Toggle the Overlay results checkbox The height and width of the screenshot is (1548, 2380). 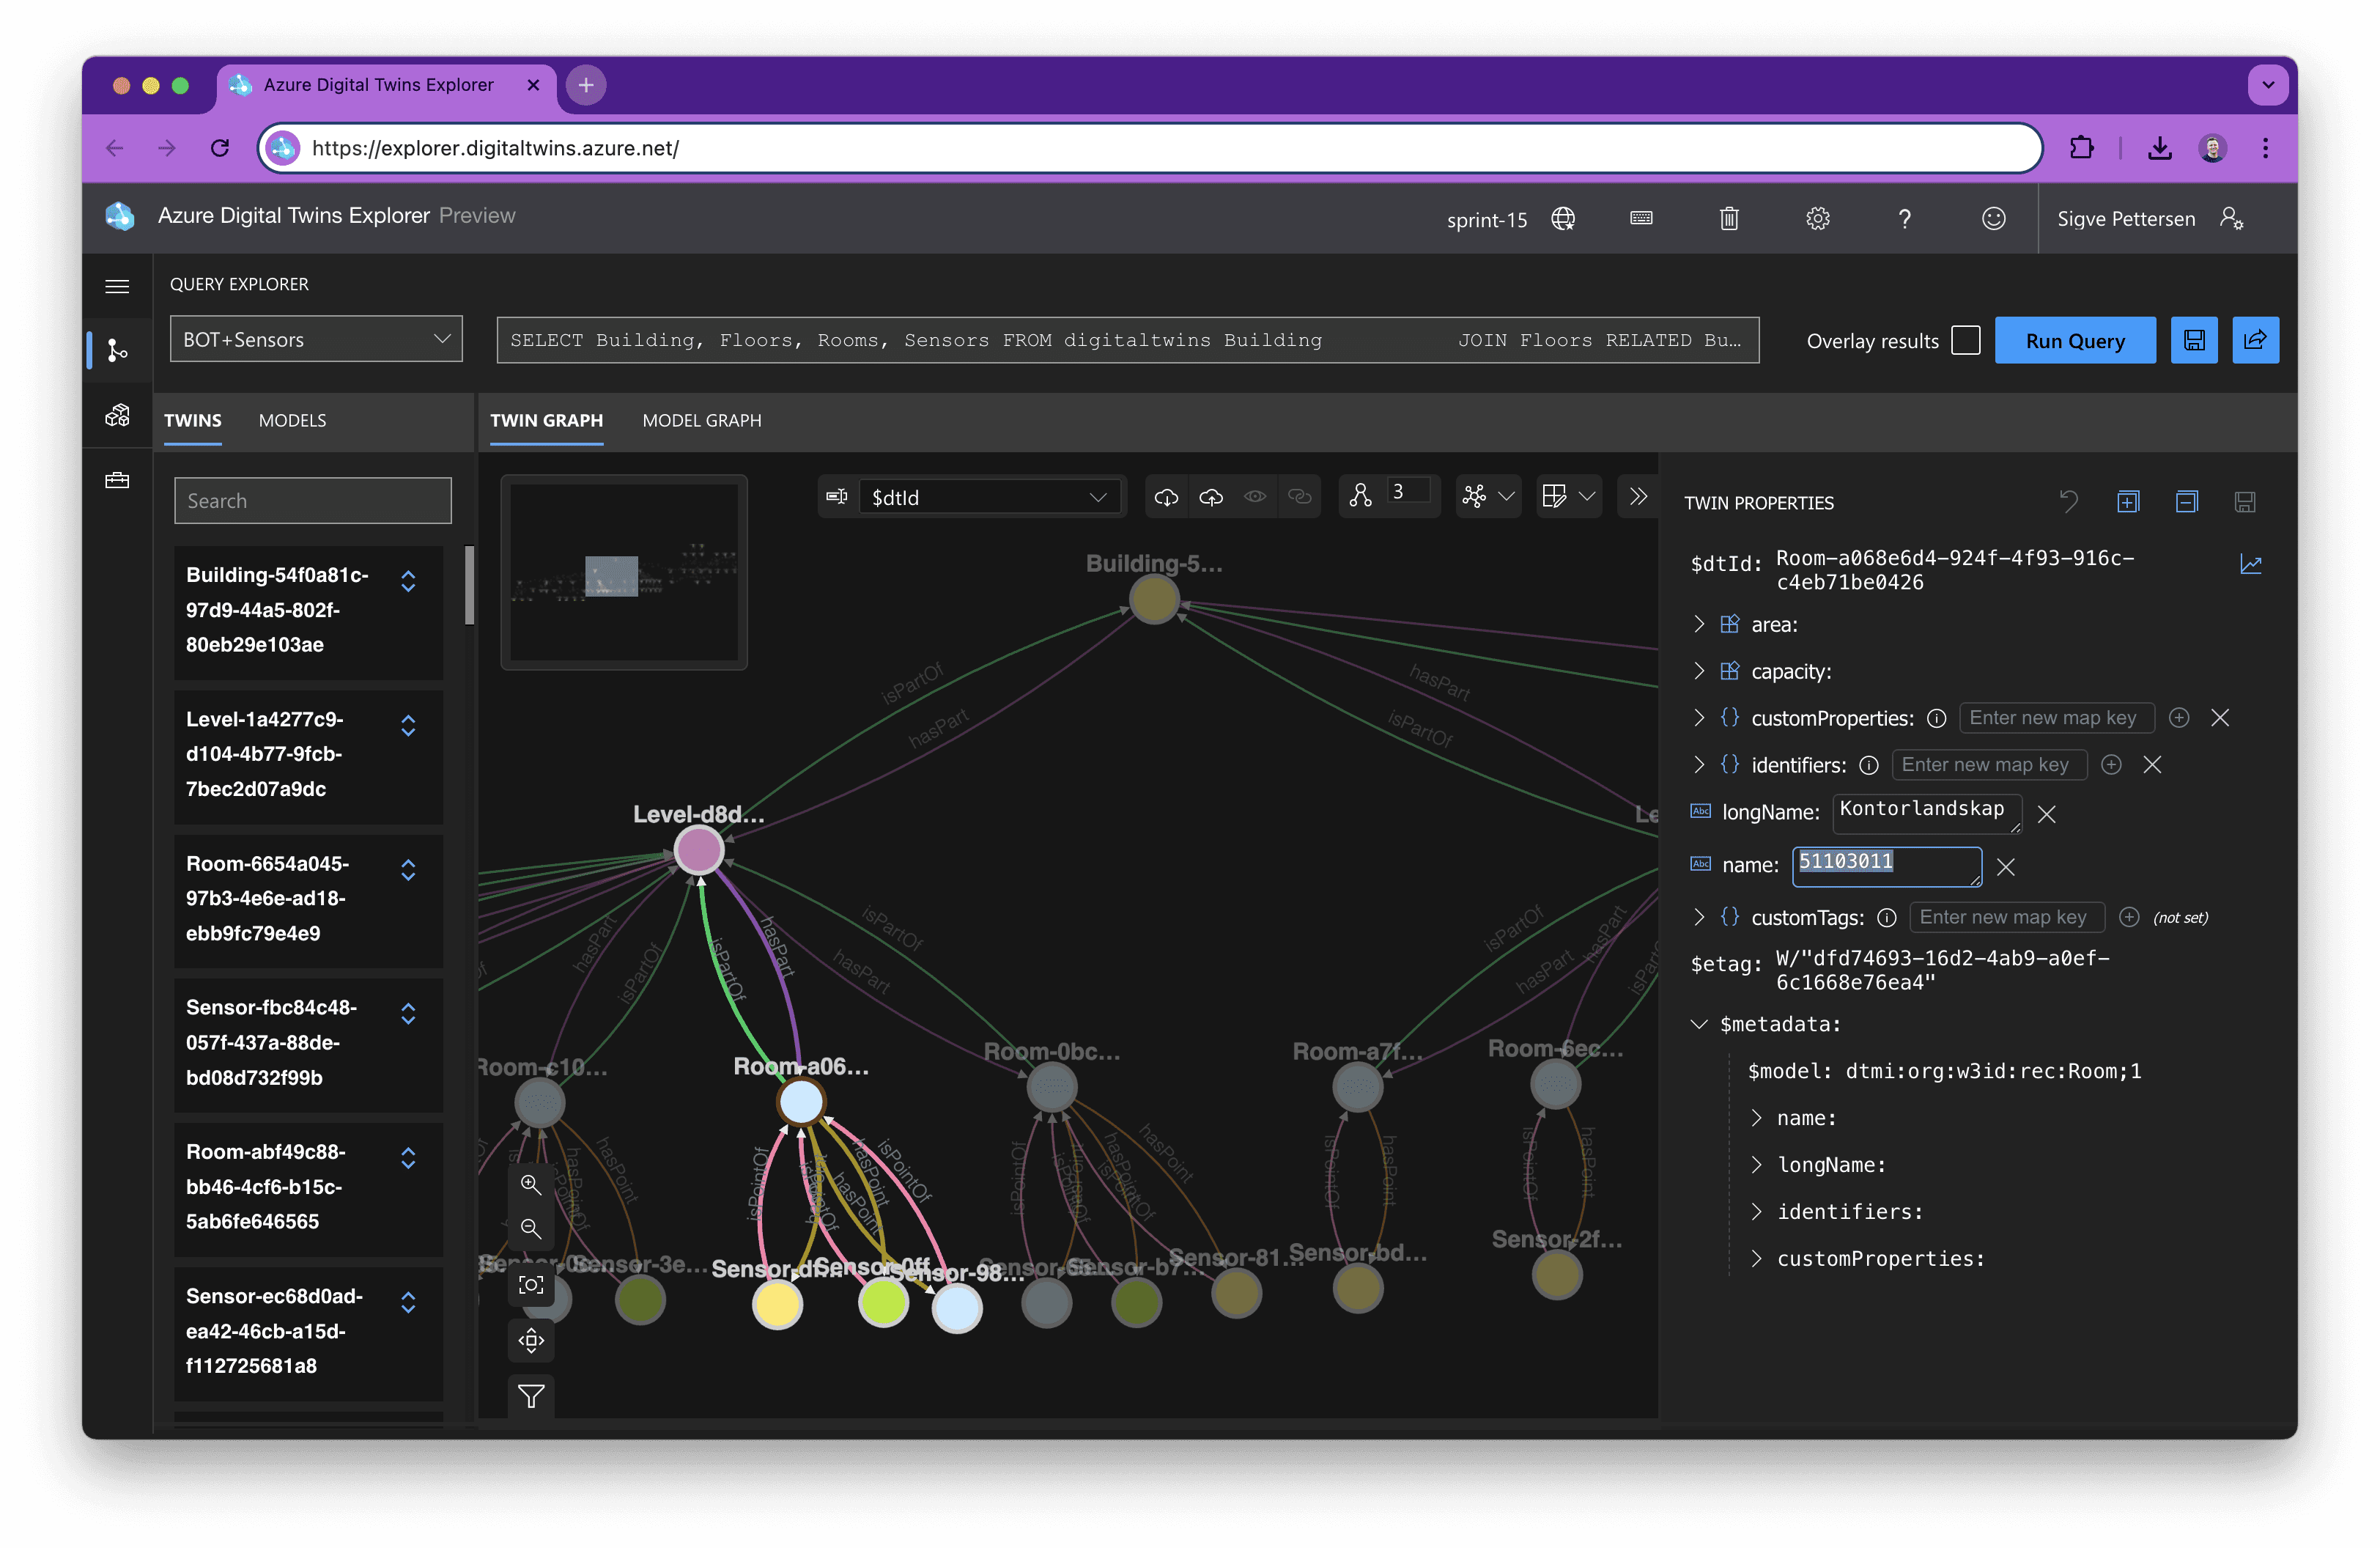(1965, 341)
